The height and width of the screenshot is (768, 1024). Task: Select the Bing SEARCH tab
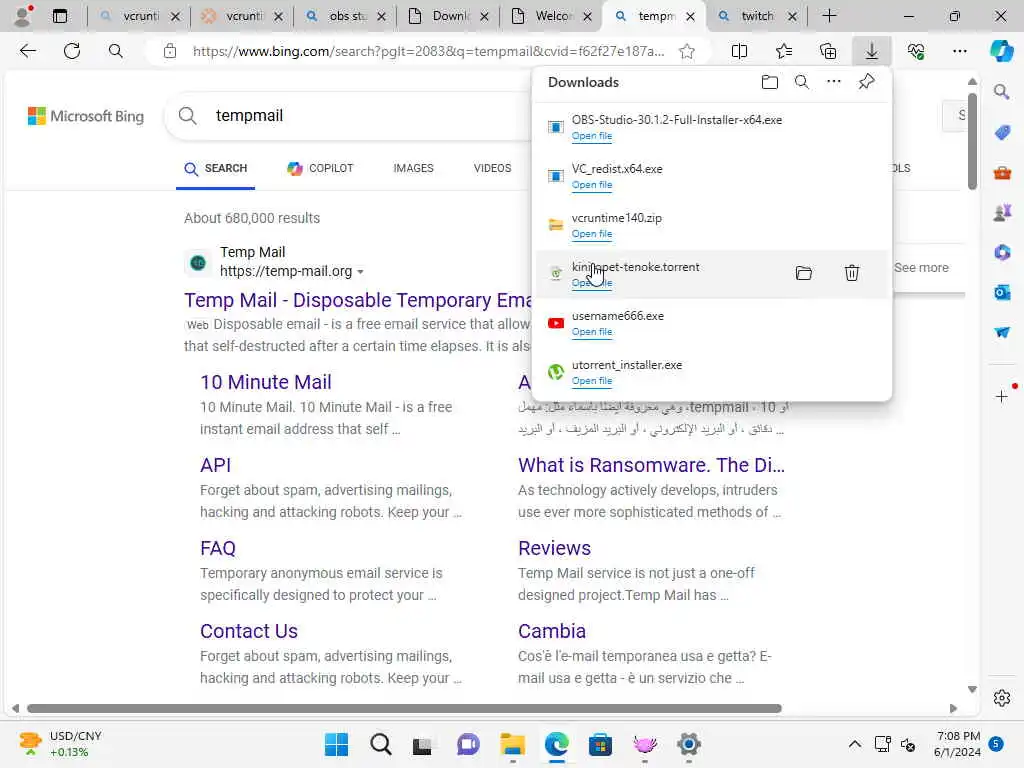click(216, 168)
